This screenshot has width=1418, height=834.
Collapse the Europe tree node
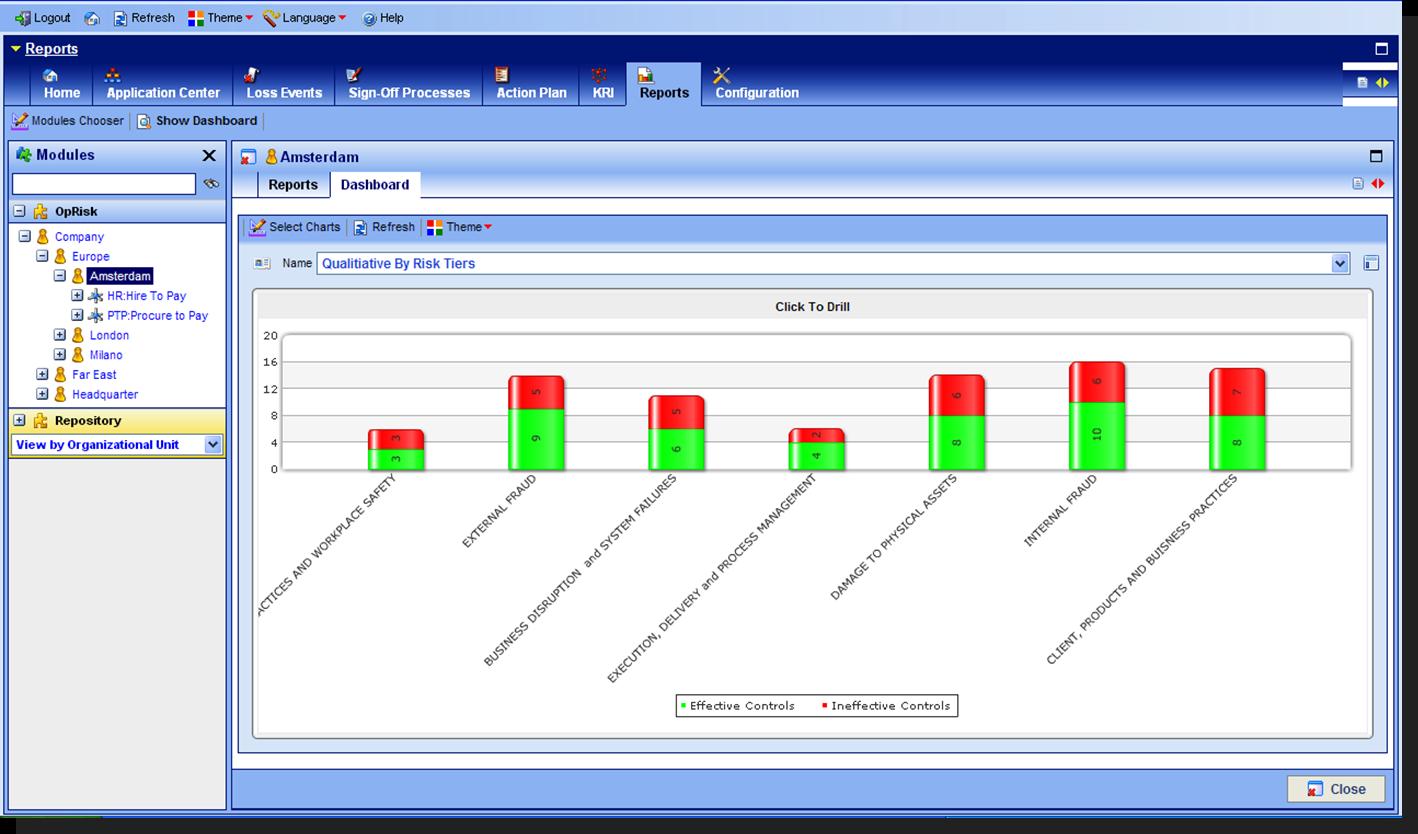click(42, 257)
